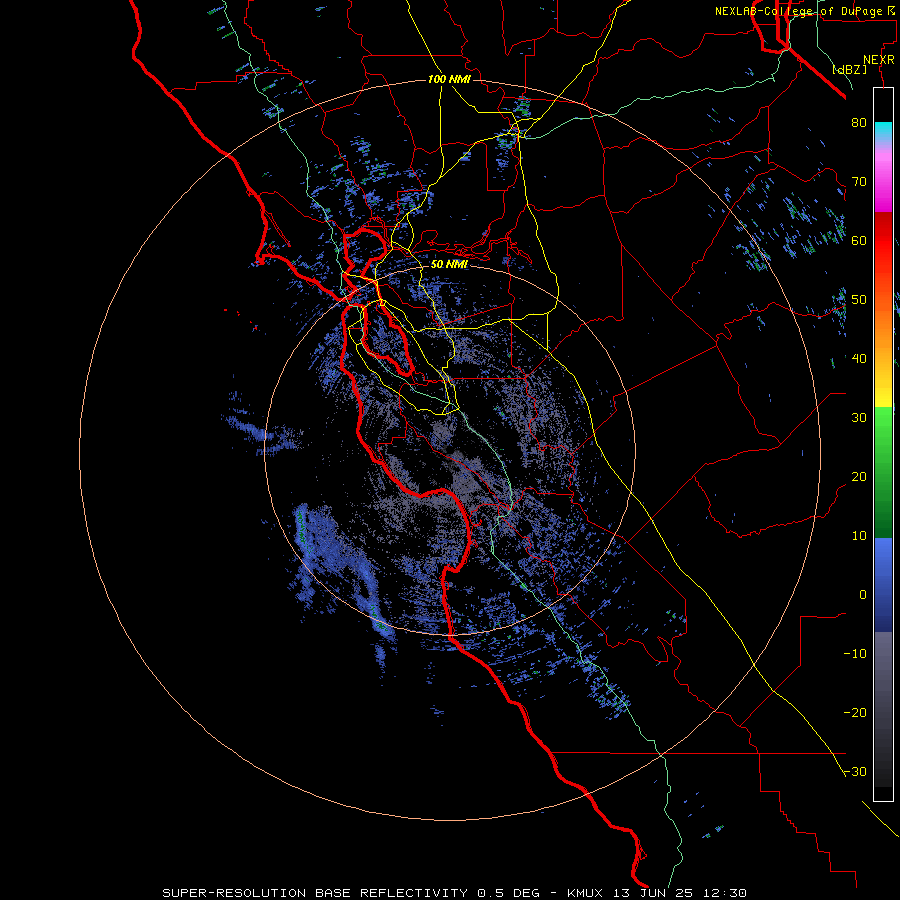
Task: Click the 70 value on the dBZ scale
Action: coord(859,181)
